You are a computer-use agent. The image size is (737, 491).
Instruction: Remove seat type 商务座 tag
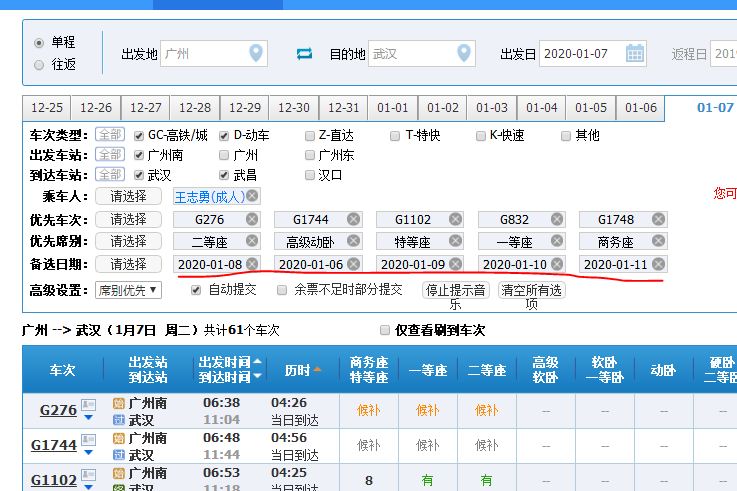point(659,241)
